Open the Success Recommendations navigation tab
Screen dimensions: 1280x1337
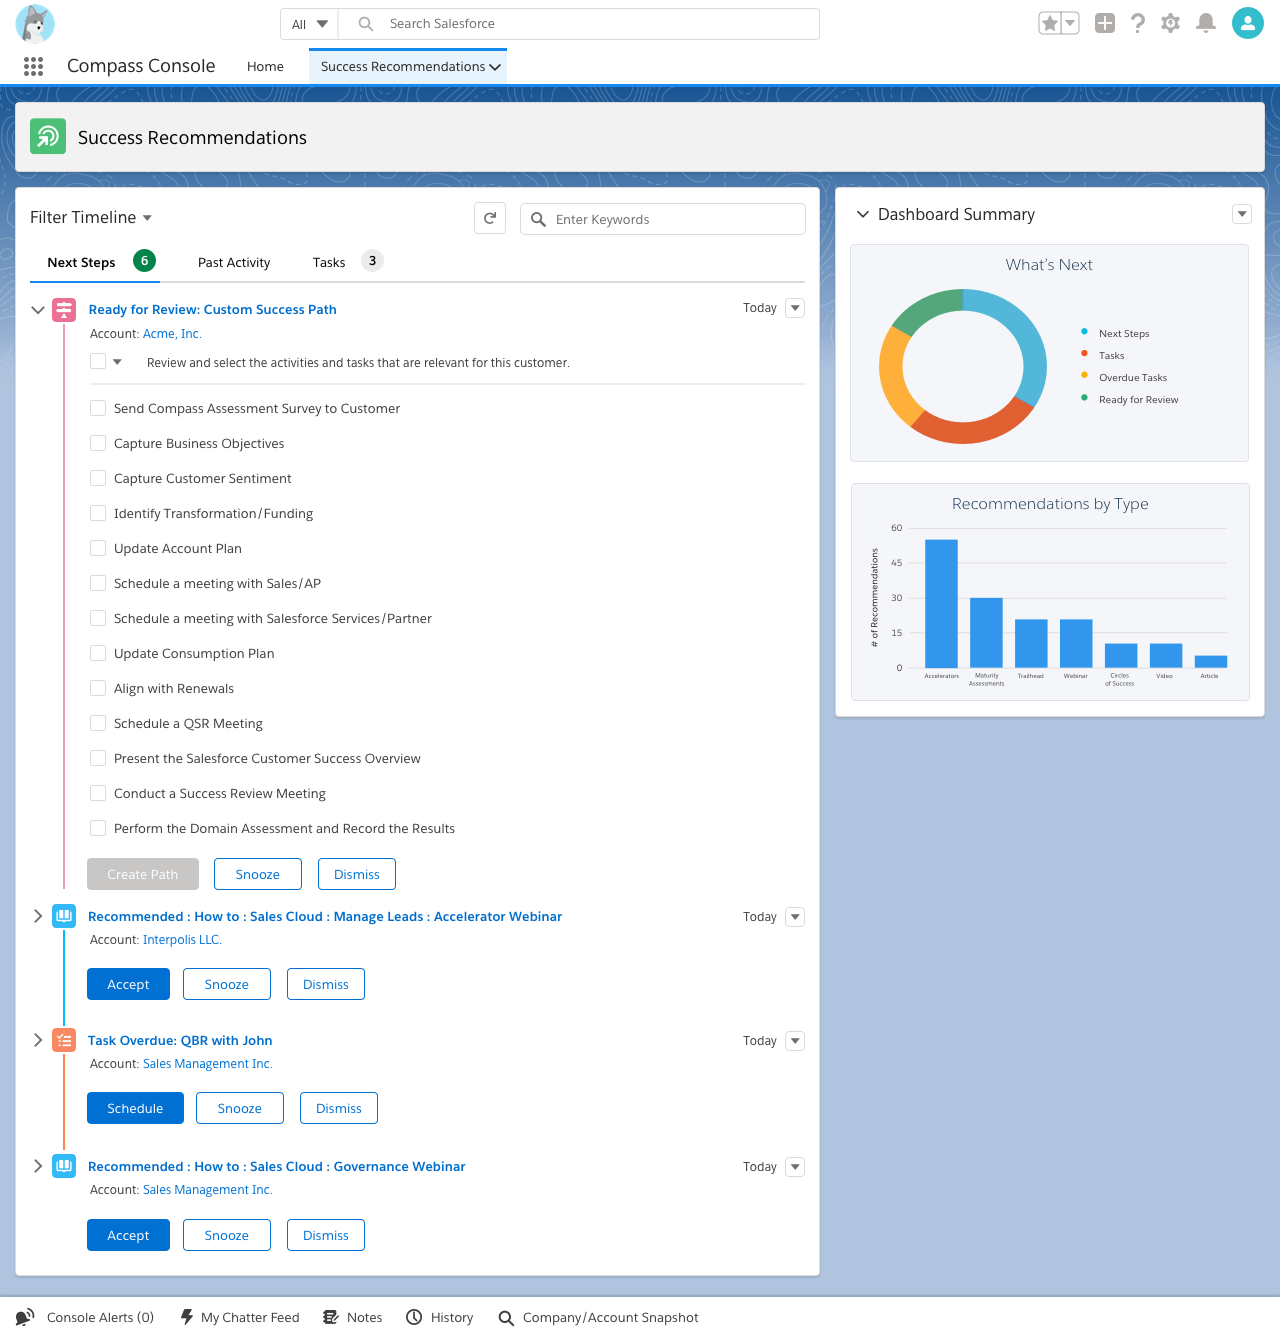(x=408, y=66)
